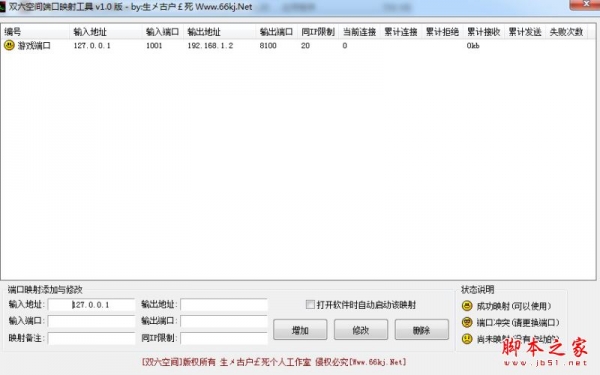This screenshot has height=375, width=600.
Task: Sort by the 失败次数 column header
Action: click(x=566, y=32)
